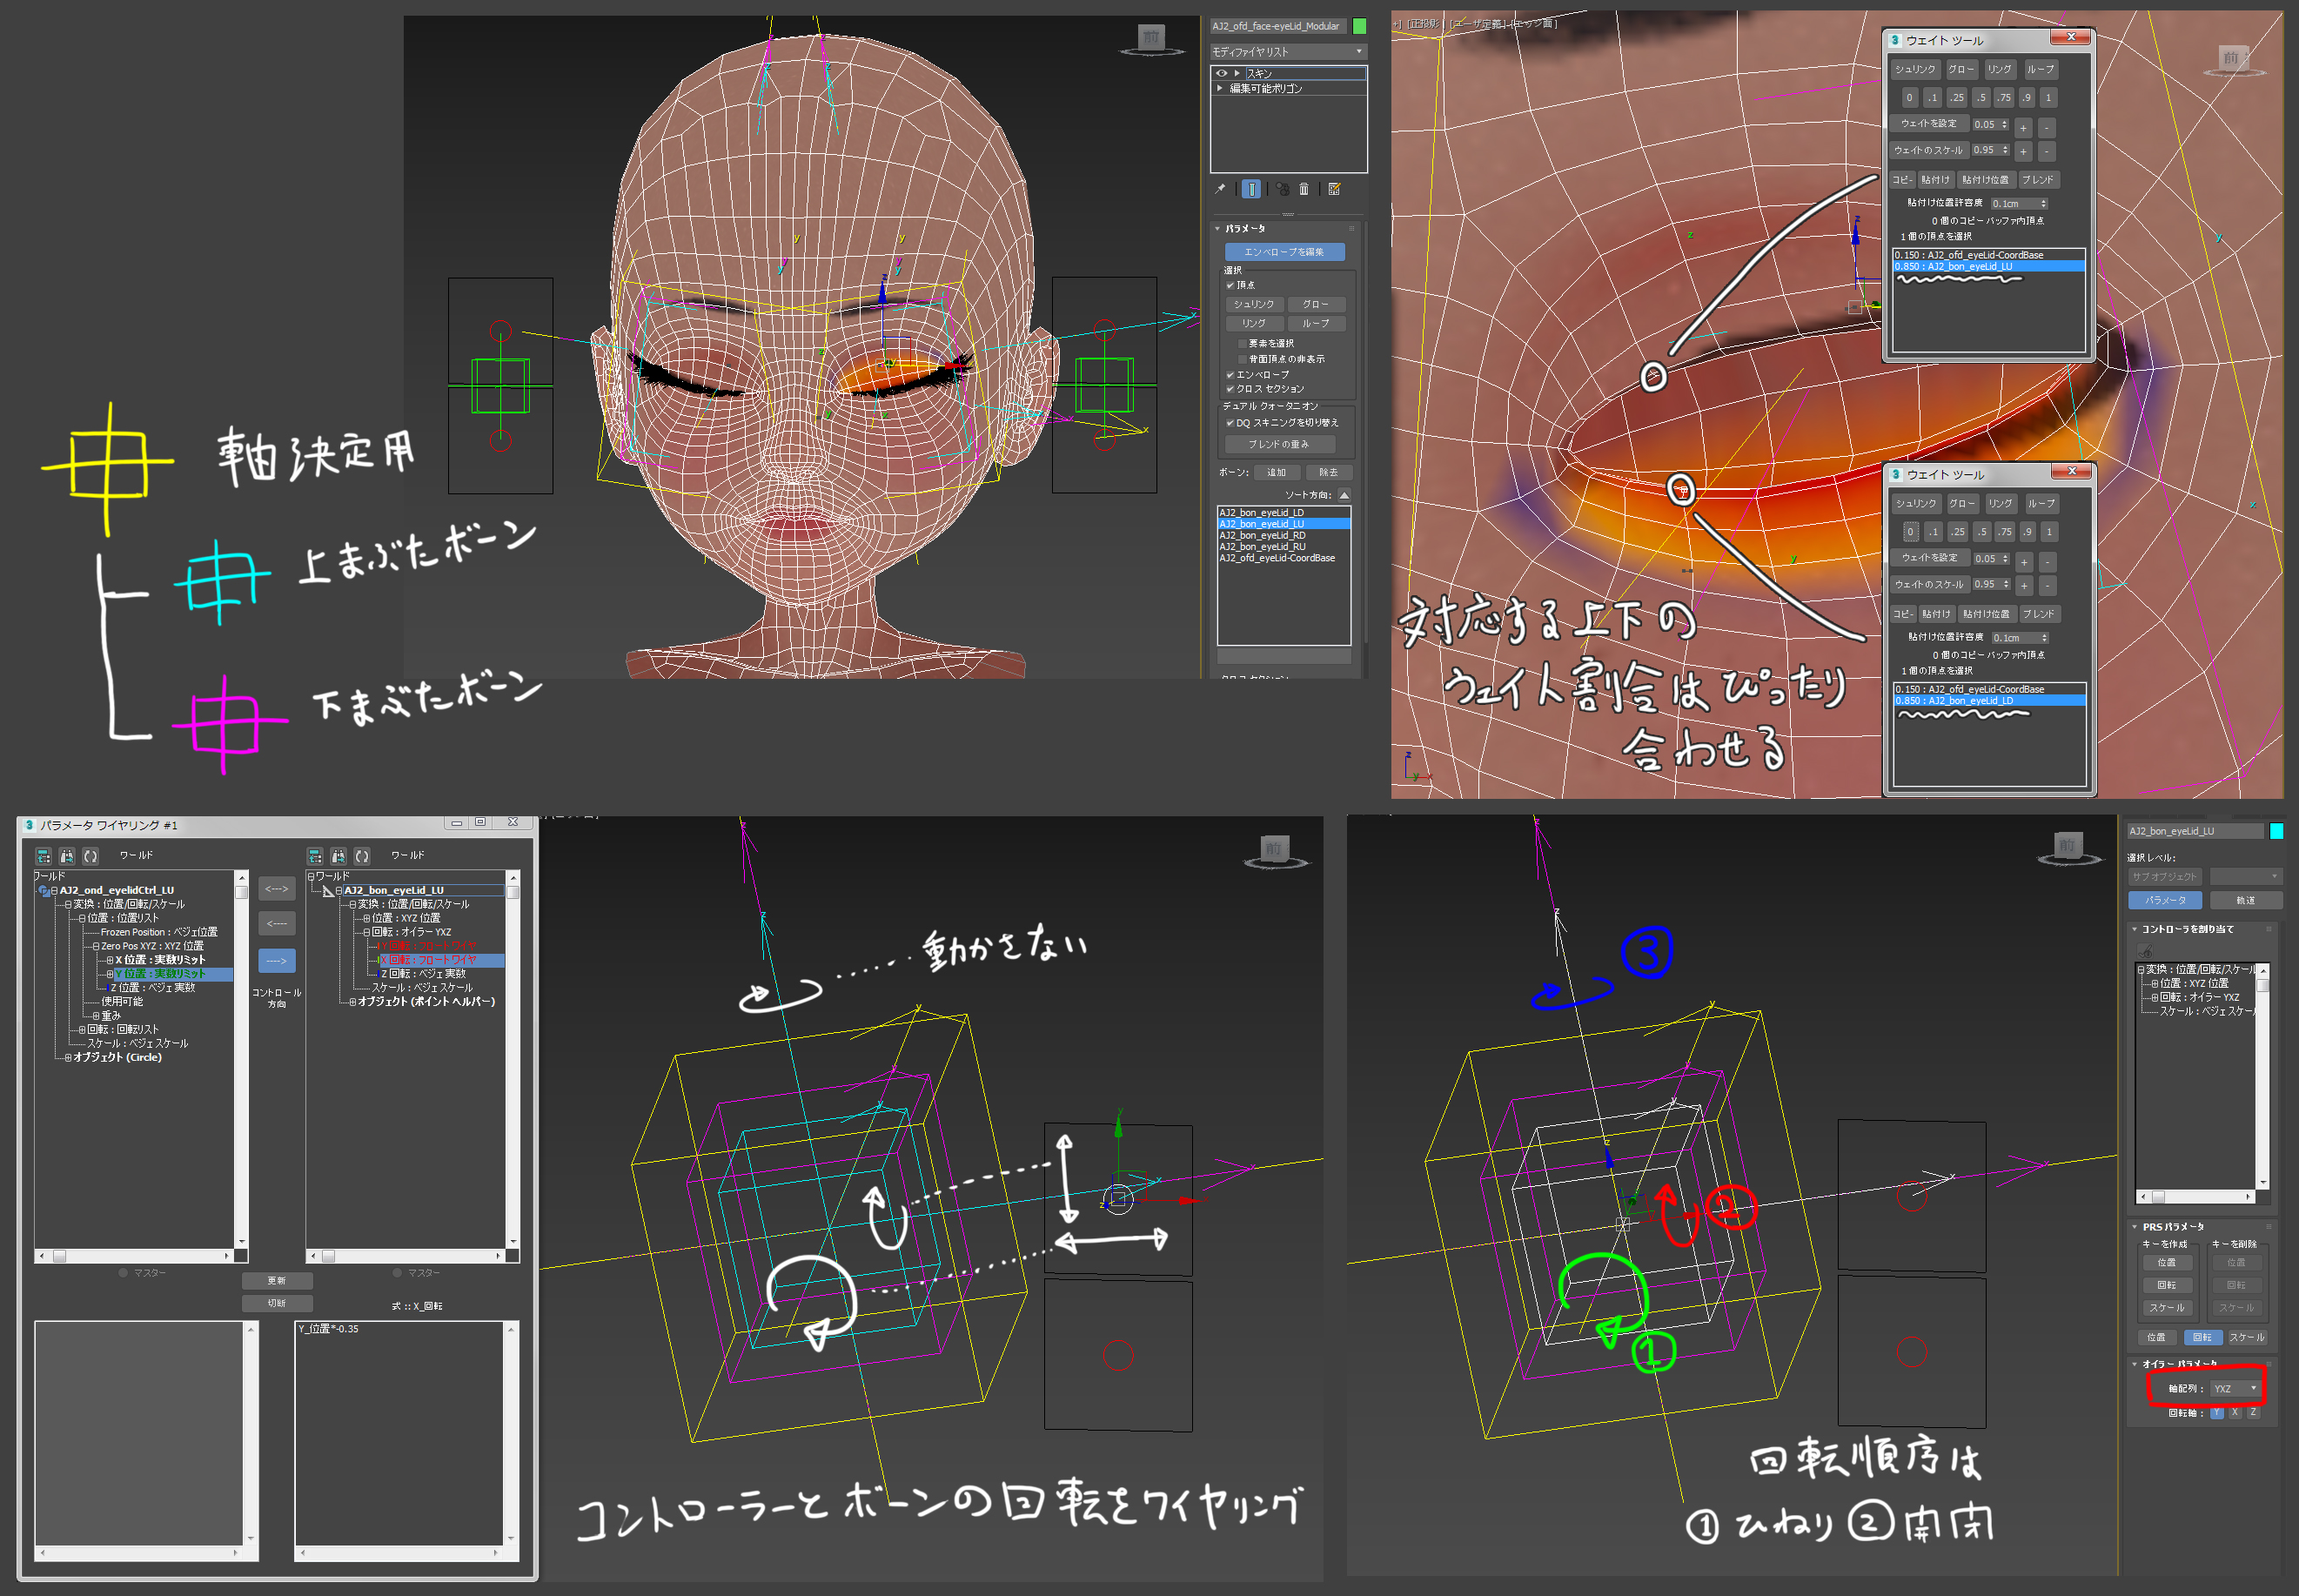2299x1596 pixels.
Task: Select AJ2_bon_eyeLid_RD in the bone list
Action: pyautogui.click(x=1283, y=535)
